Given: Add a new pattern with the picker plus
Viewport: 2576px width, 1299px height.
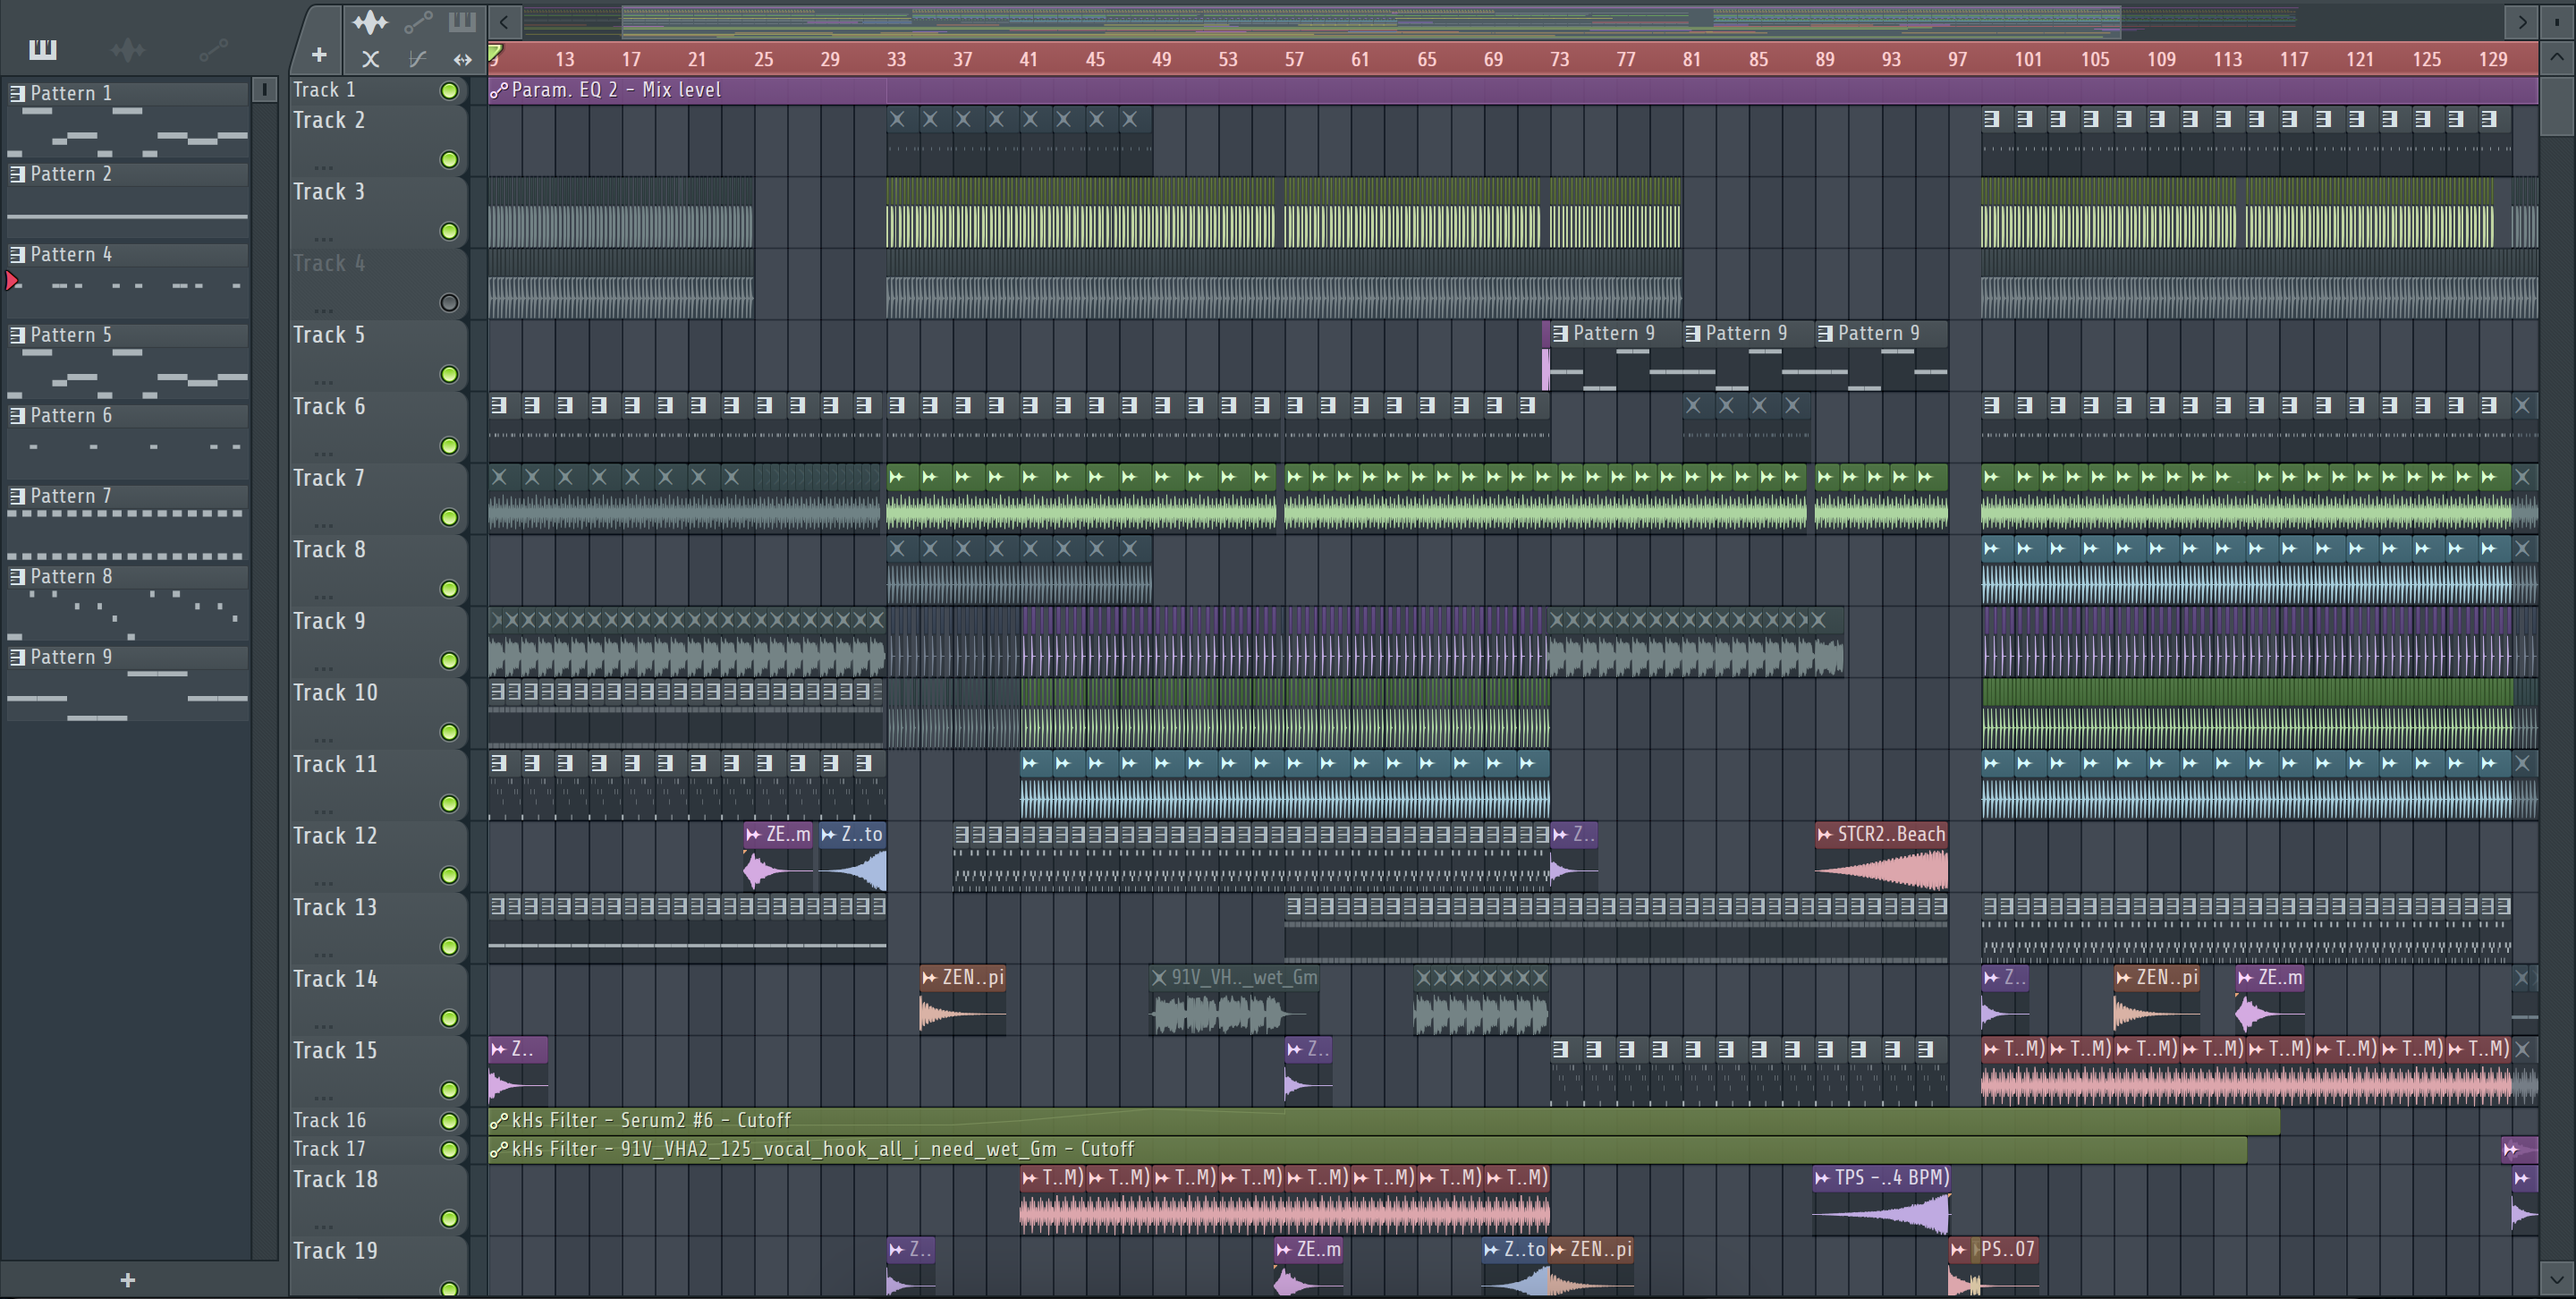Looking at the screenshot, I should point(127,1280).
